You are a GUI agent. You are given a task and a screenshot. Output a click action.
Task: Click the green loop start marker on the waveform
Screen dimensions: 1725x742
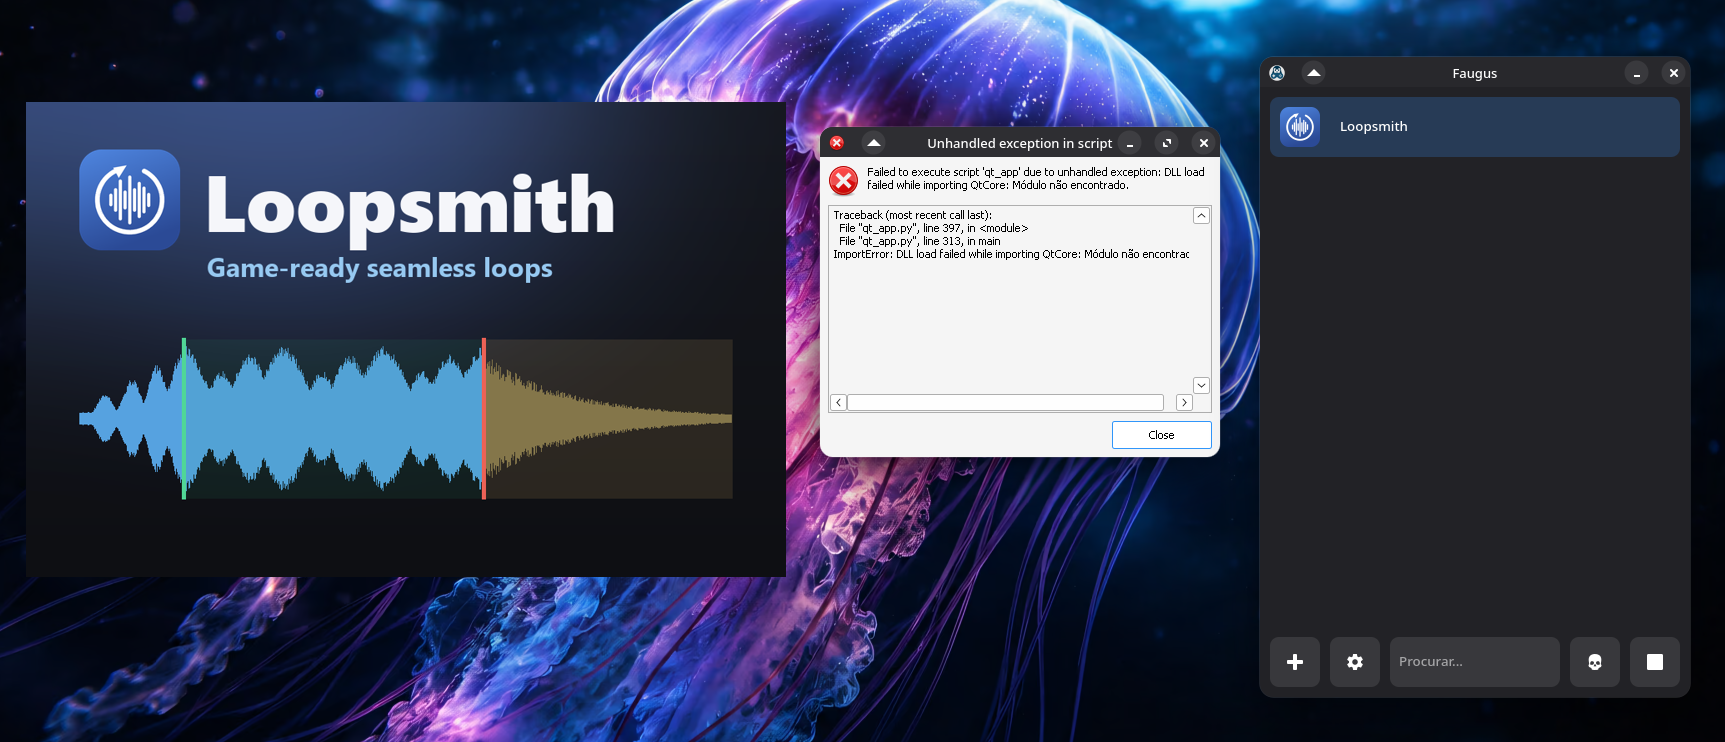(x=184, y=419)
